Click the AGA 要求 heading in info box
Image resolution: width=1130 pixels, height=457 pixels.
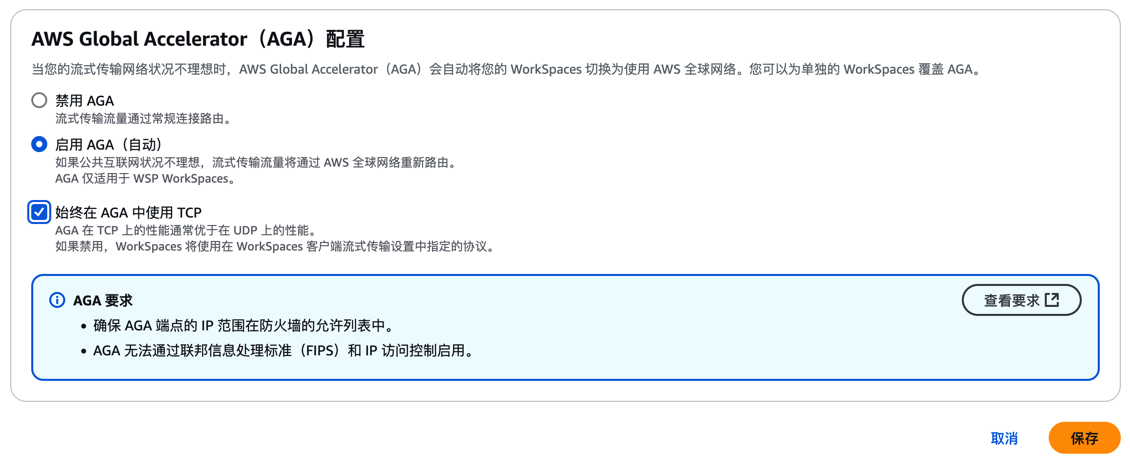pyautogui.click(x=103, y=301)
